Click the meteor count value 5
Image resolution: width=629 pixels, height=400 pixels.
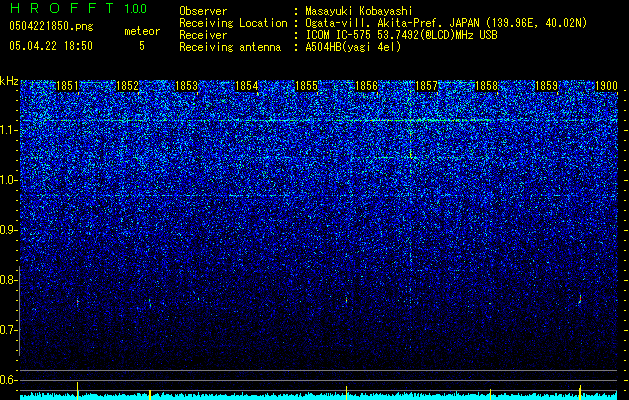point(142,46)
